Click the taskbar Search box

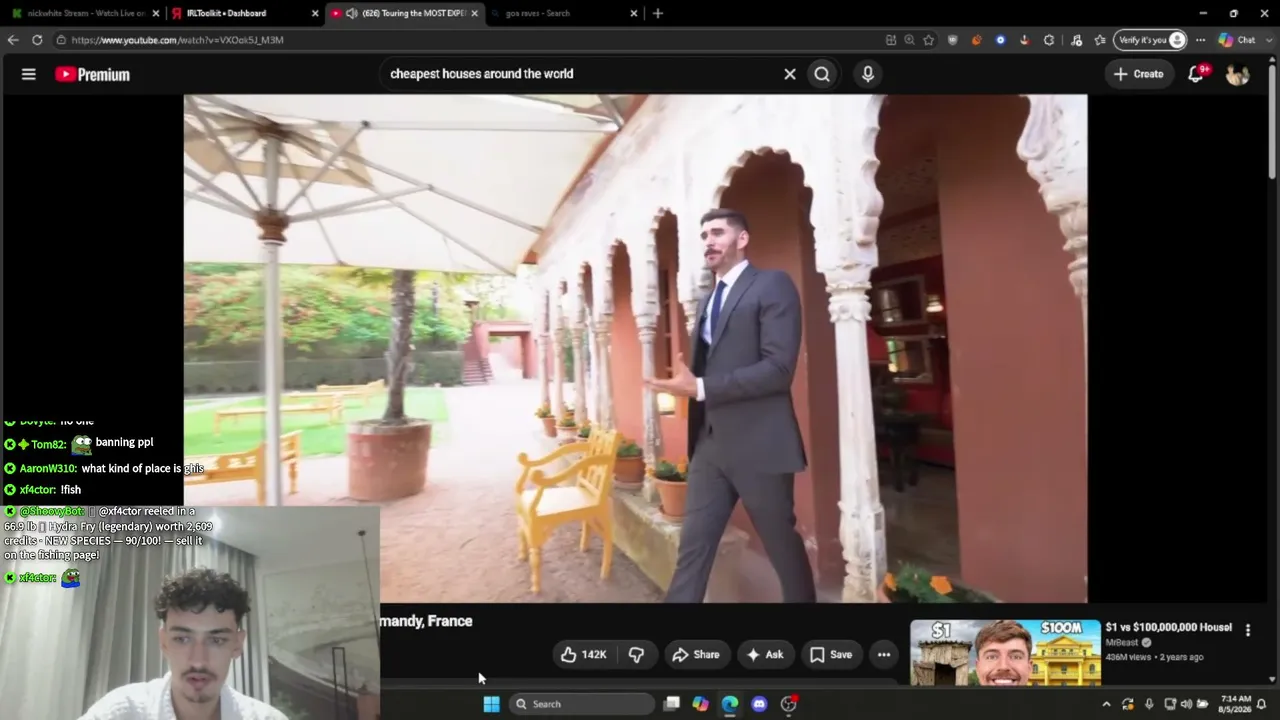click(581, 704)
